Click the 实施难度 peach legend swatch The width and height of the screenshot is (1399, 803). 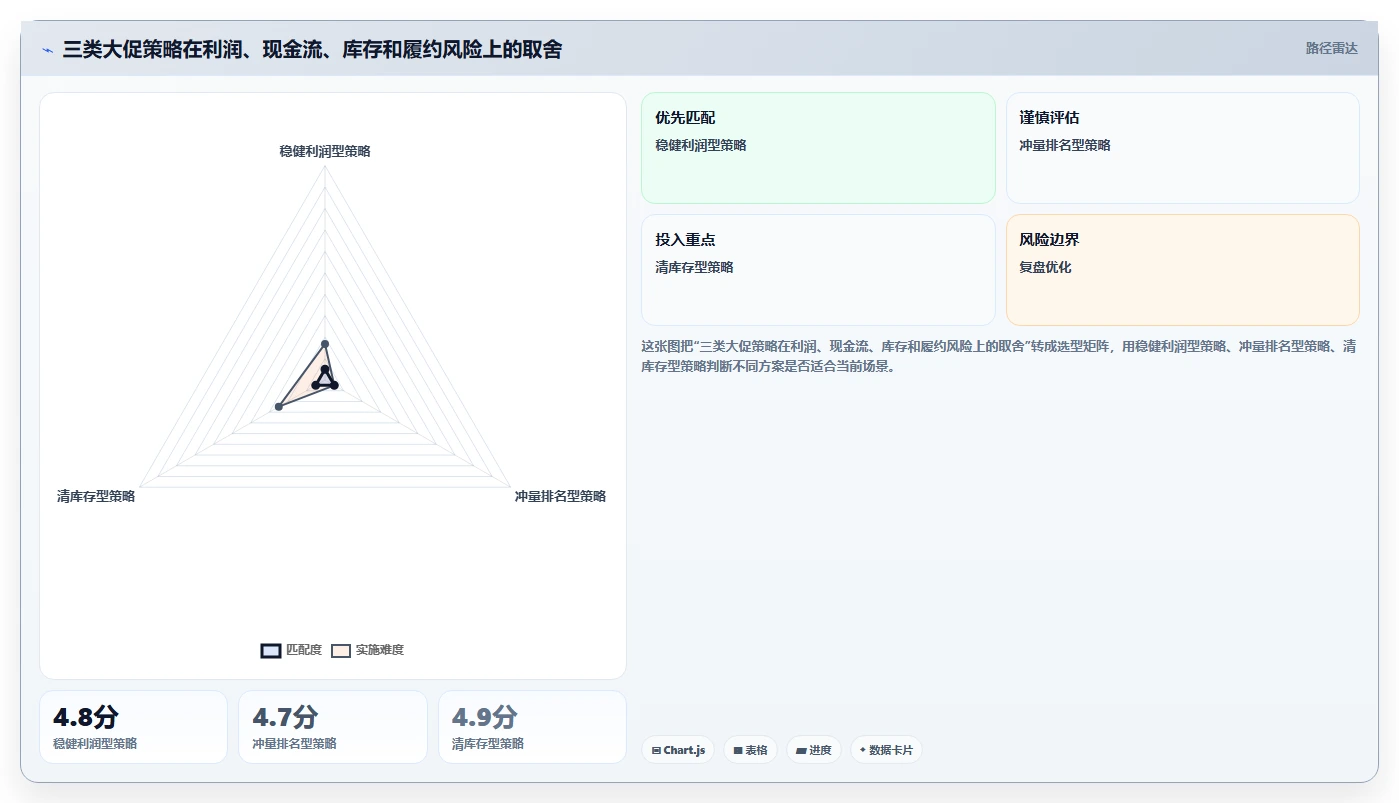pos(341,650)
